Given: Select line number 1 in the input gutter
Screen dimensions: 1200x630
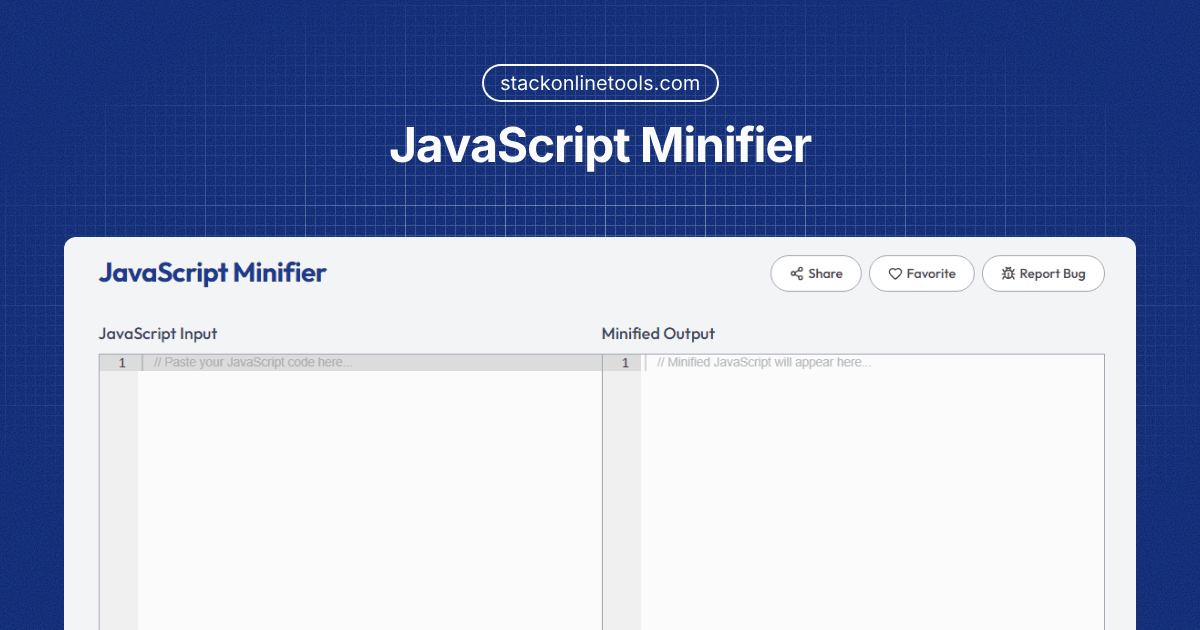Looking at the screenshot, I should pyautogui.click(x=122, y=363).
